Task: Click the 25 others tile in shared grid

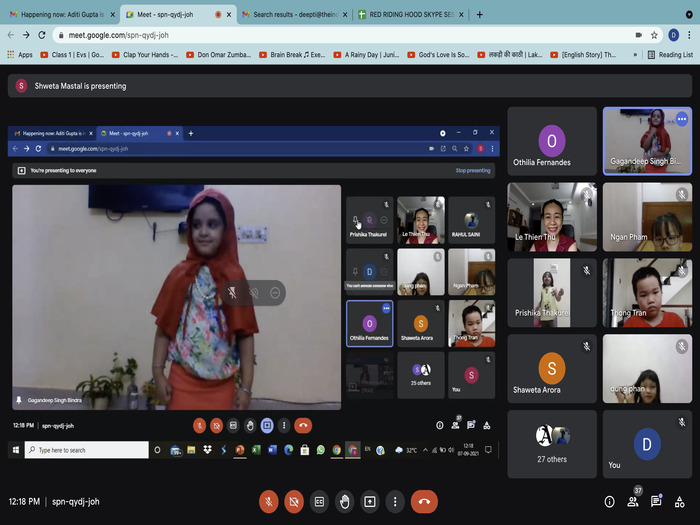Action: click(x=421, y=375)
